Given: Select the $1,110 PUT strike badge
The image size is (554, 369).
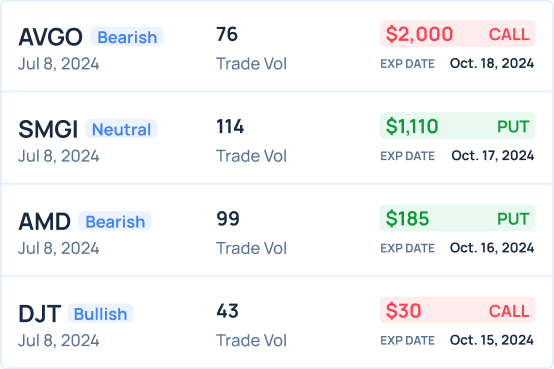Looking at the screenshot, I should click(x=458, y=126).
